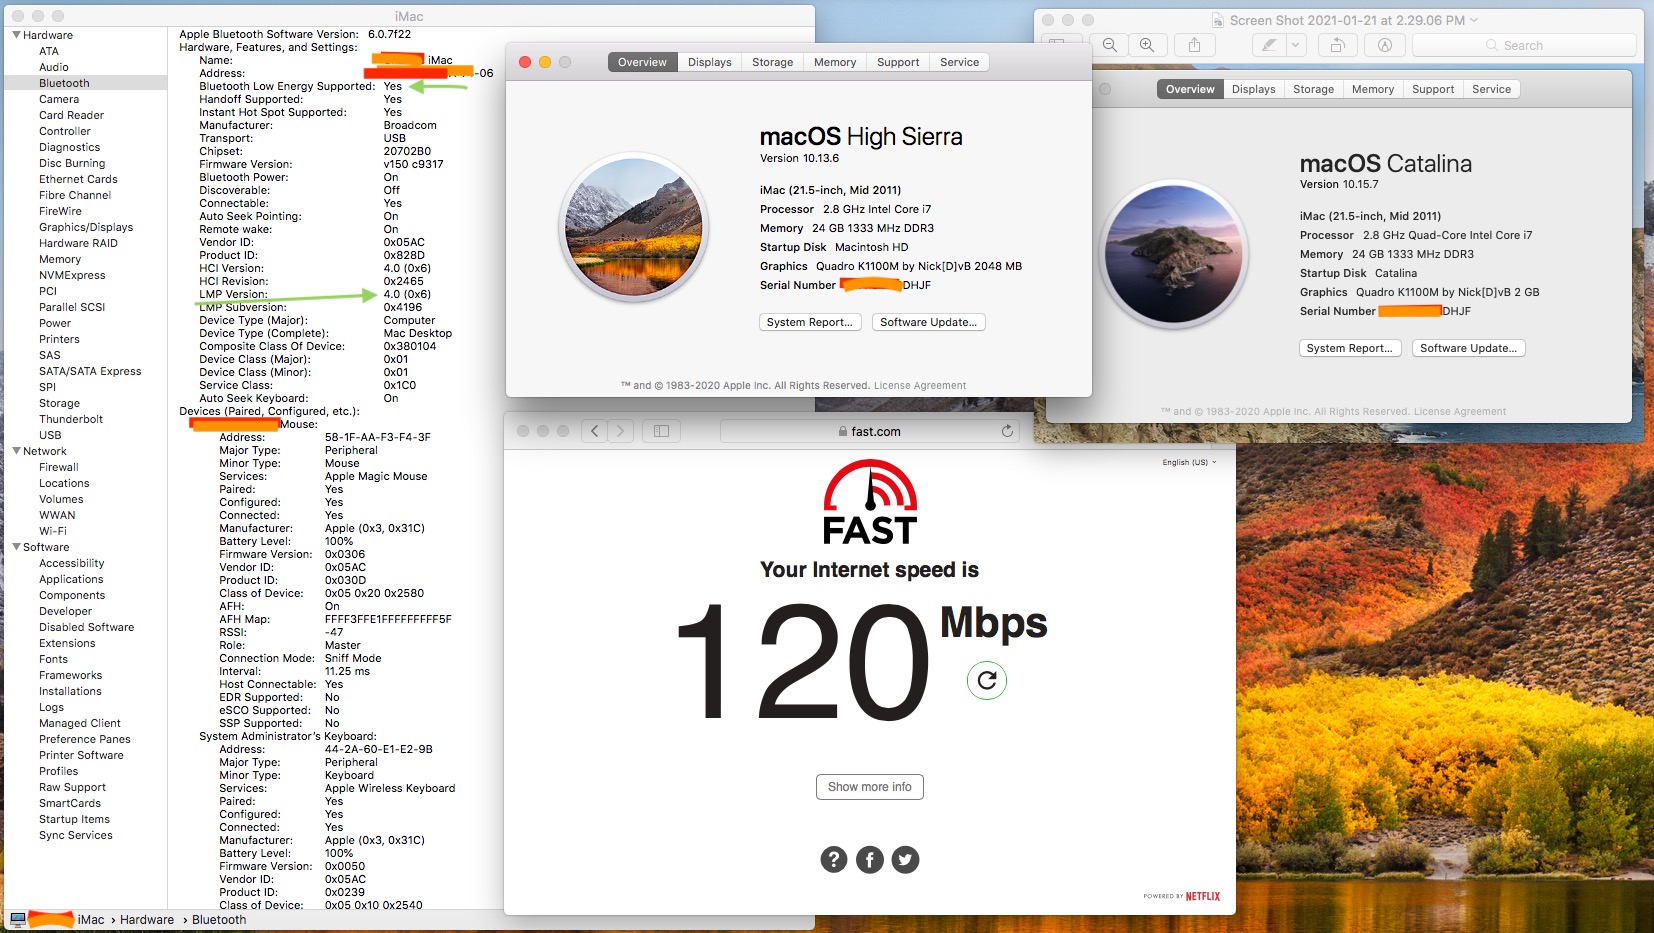Viewport: 1654px width, 933px height.
Task: Toggle the Safari sidebar button
Action: (661, 431)
